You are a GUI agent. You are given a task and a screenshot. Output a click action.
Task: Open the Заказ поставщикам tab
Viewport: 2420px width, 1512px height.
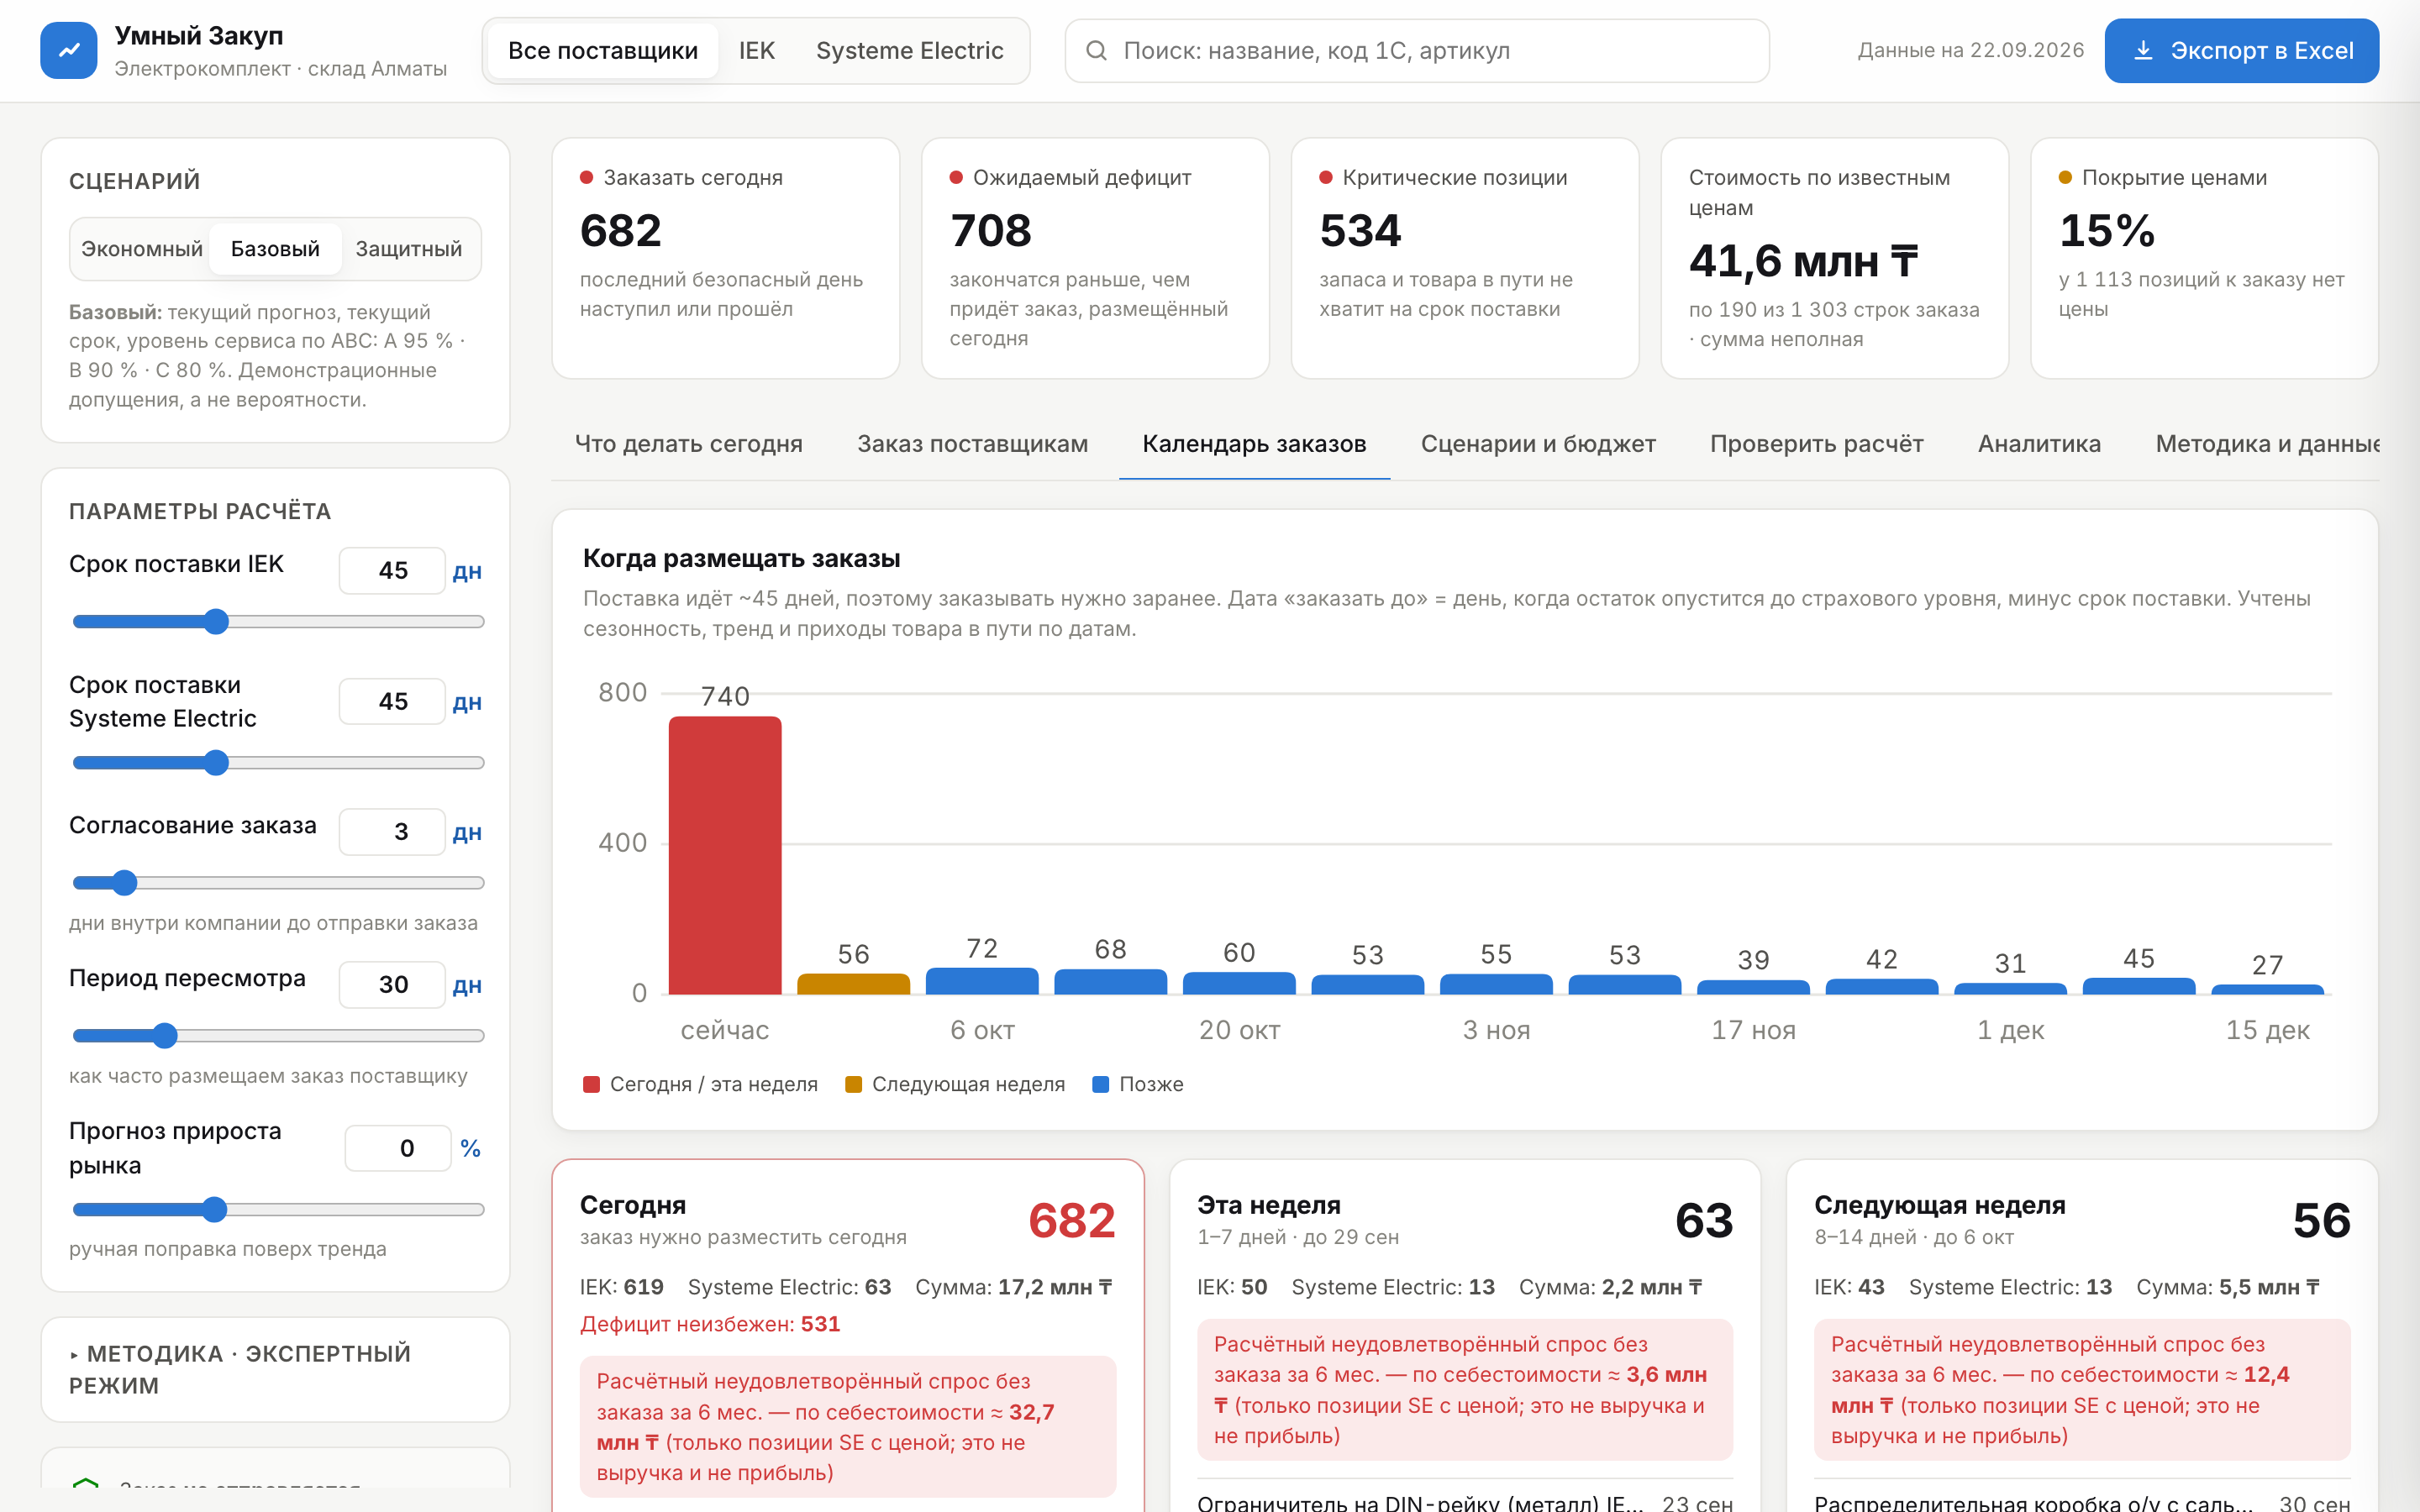[972, 444]
